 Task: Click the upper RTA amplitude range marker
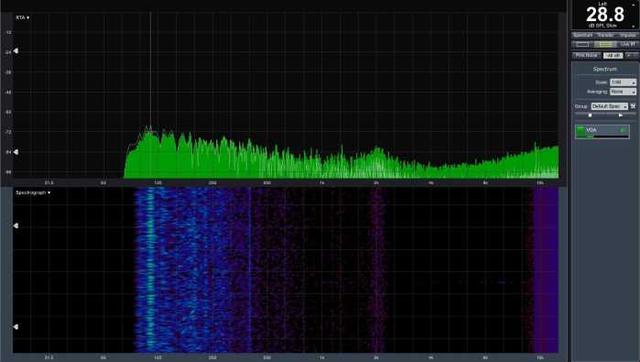click(x=16, y=51)
